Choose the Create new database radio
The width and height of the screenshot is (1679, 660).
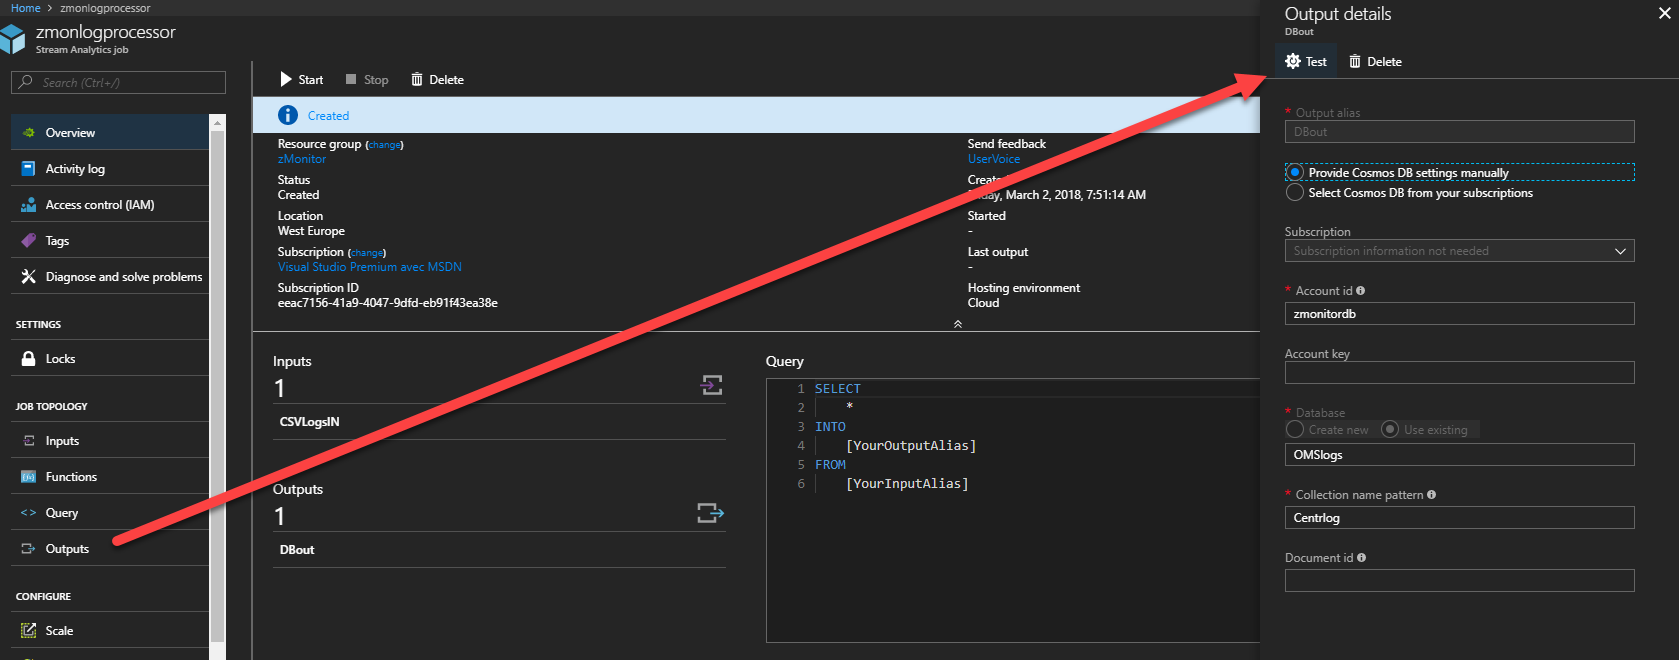click(x=1295, y=430)
